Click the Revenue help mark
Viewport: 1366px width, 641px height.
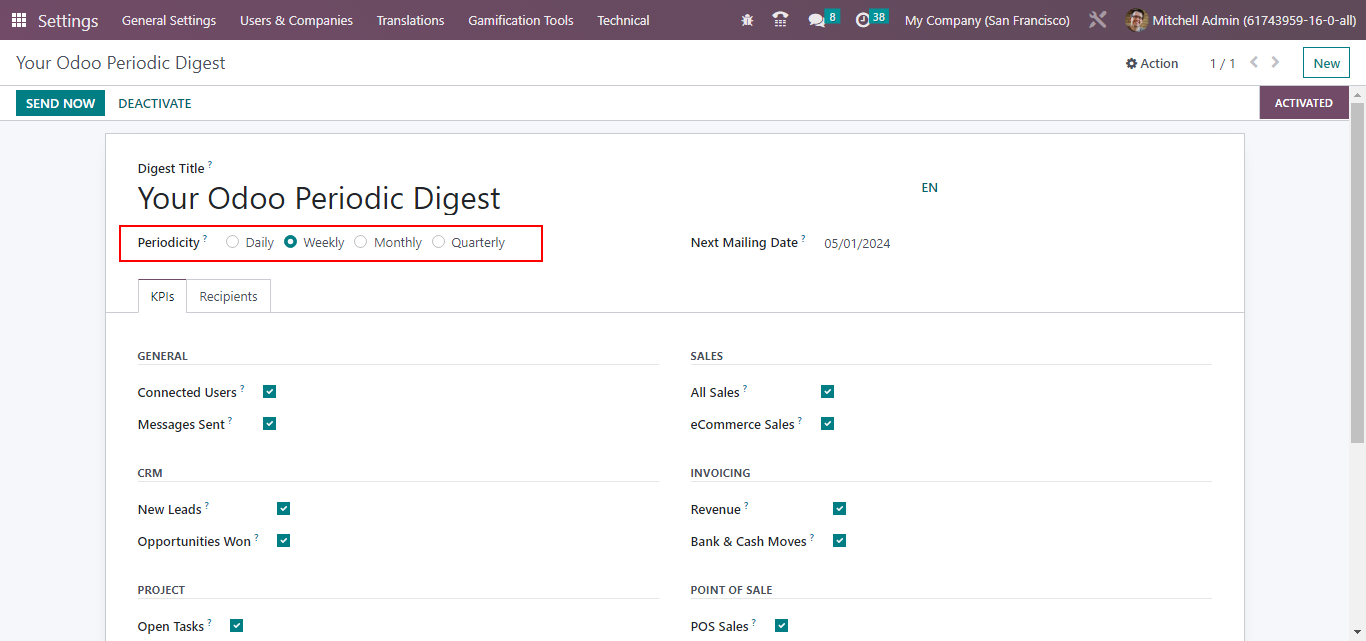746,505
